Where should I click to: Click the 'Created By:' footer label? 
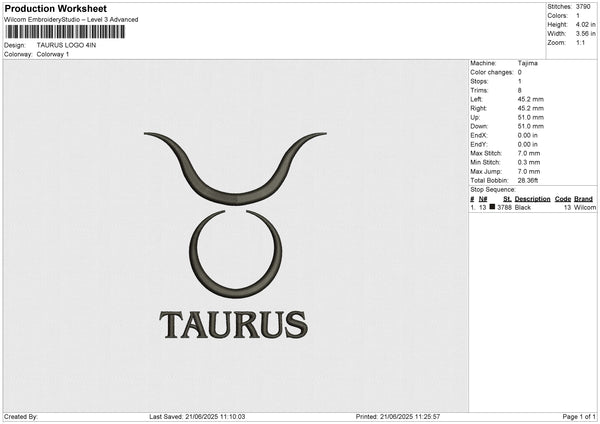[x=21, y=416]
